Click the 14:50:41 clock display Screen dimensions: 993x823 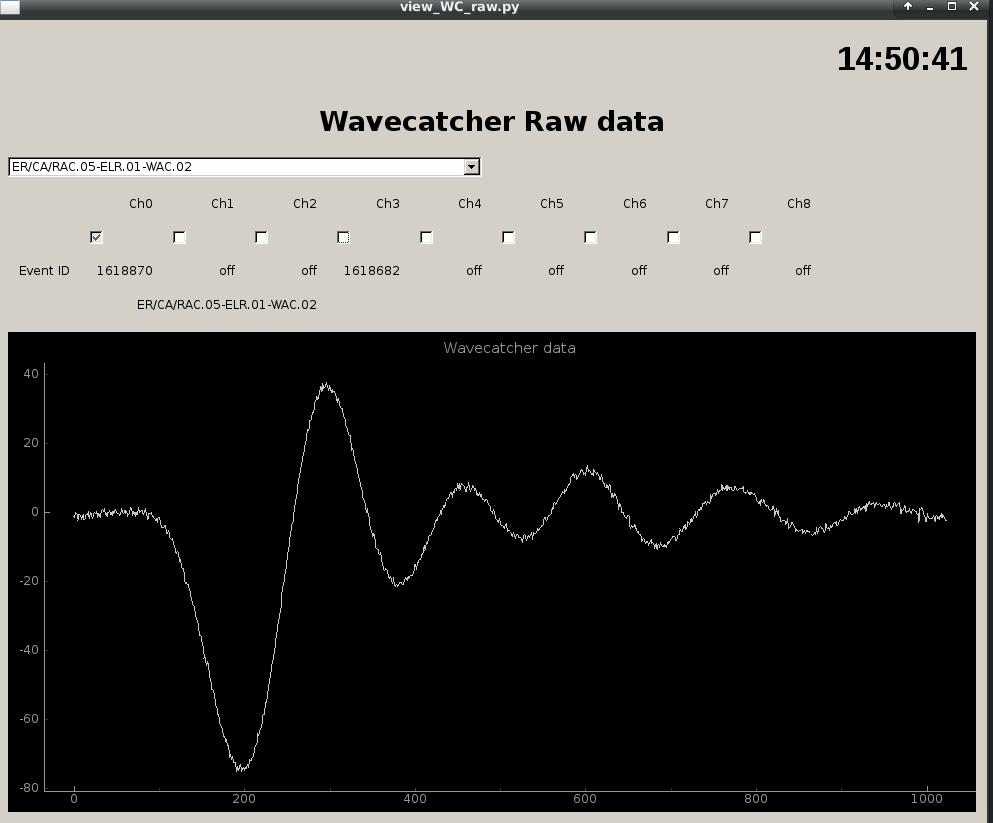[901, 59]
